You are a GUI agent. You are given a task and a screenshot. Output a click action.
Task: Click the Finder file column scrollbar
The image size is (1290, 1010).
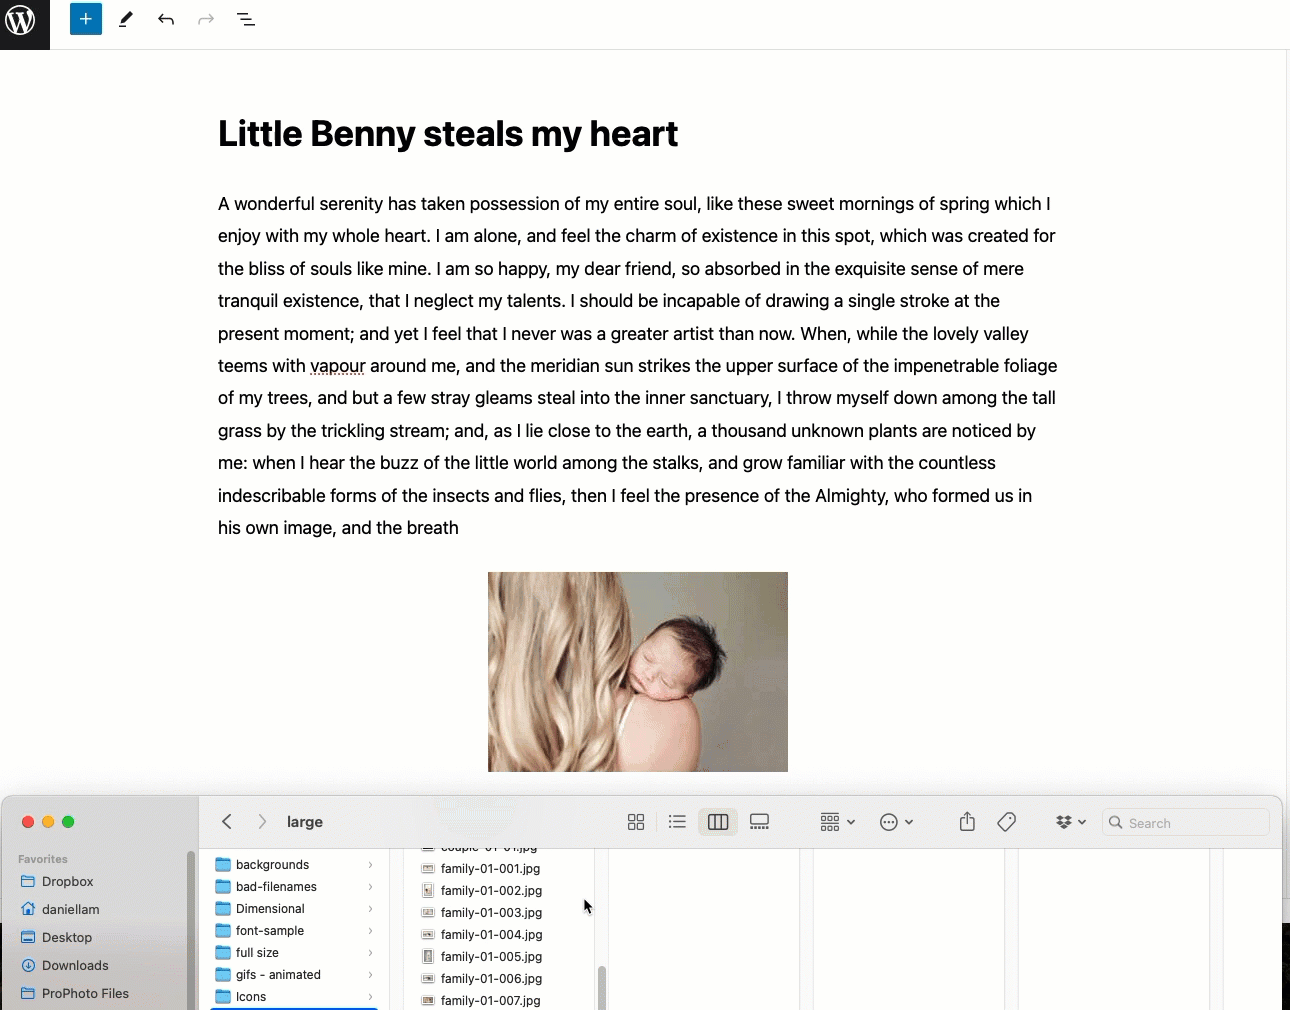click(601, 988)
